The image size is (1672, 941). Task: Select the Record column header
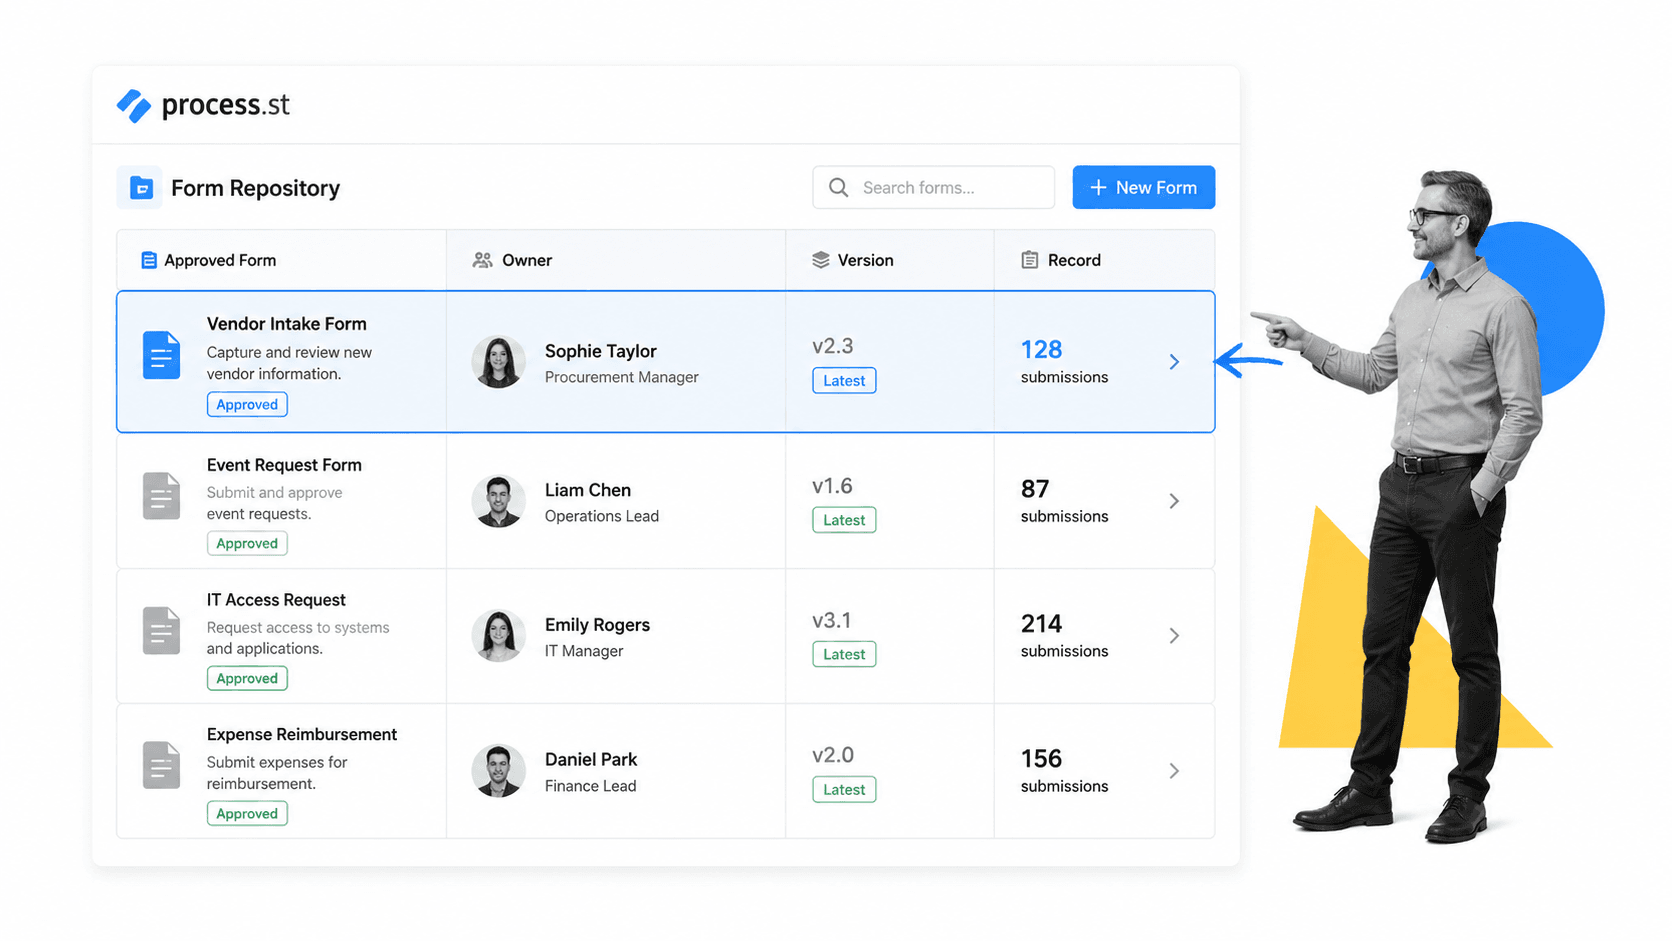[x=1105, y=260]
